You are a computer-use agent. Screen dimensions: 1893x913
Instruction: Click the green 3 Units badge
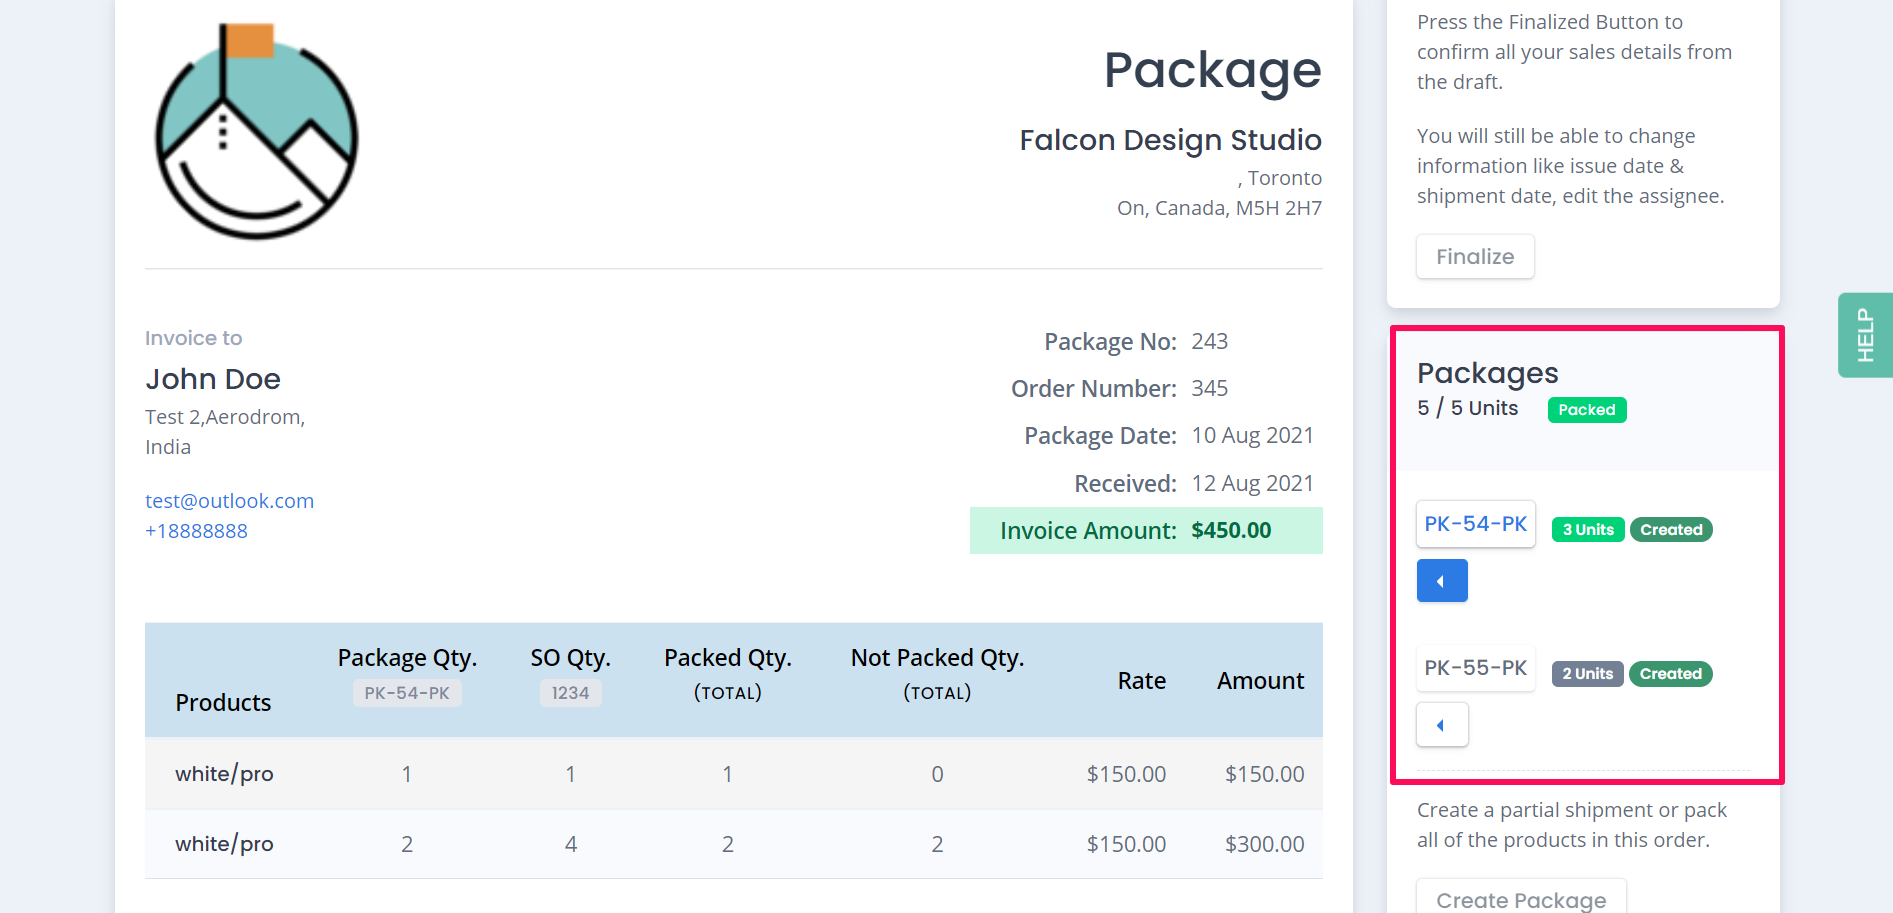coord(1587,530)
